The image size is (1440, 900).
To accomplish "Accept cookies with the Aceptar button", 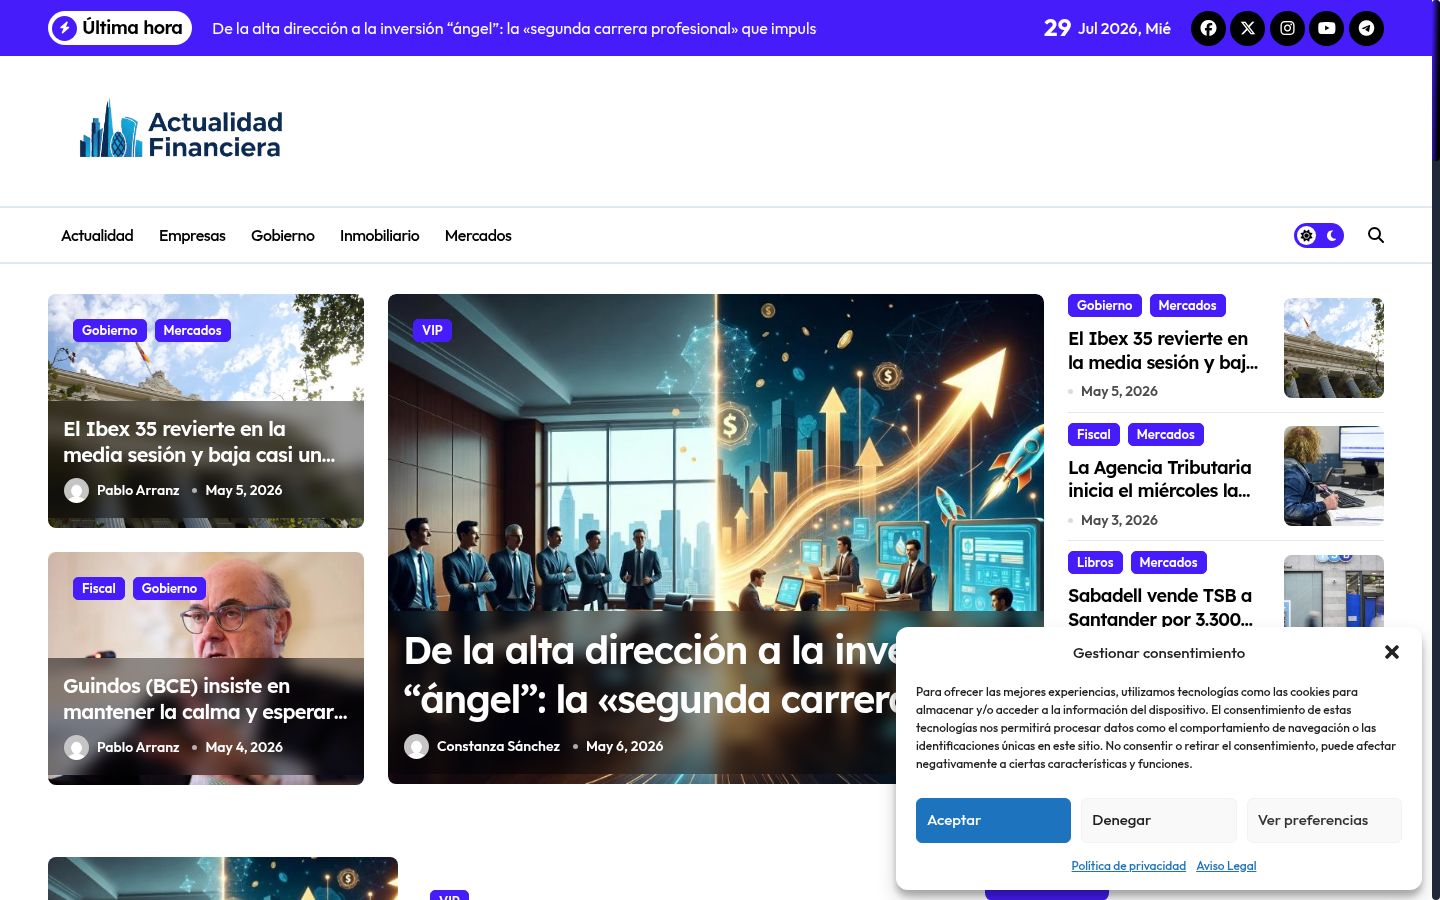I will (x=993, y=820).
